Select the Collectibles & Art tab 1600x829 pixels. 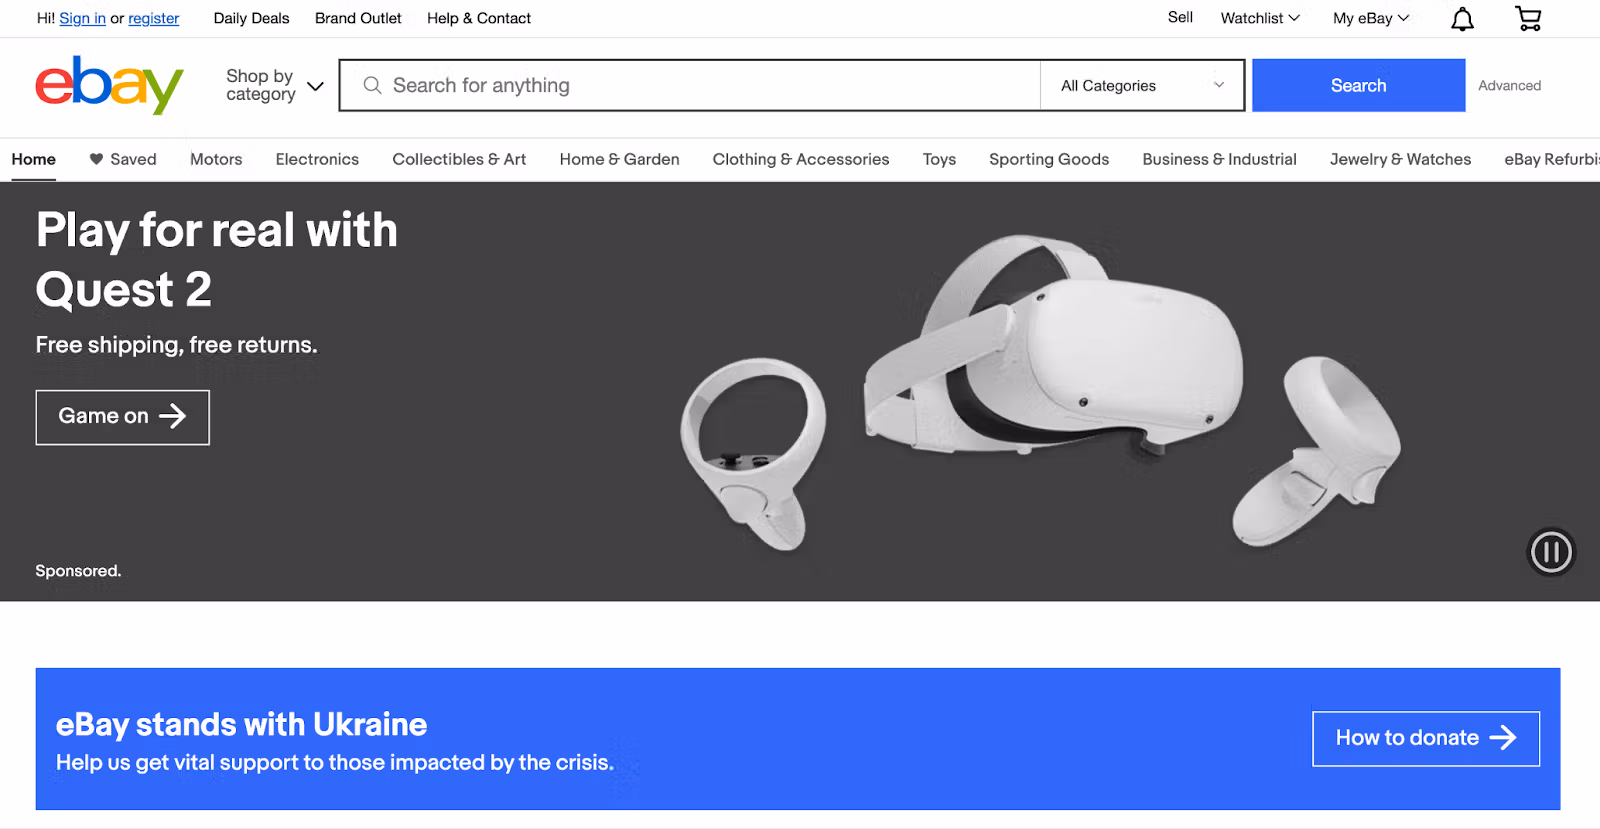459,159
